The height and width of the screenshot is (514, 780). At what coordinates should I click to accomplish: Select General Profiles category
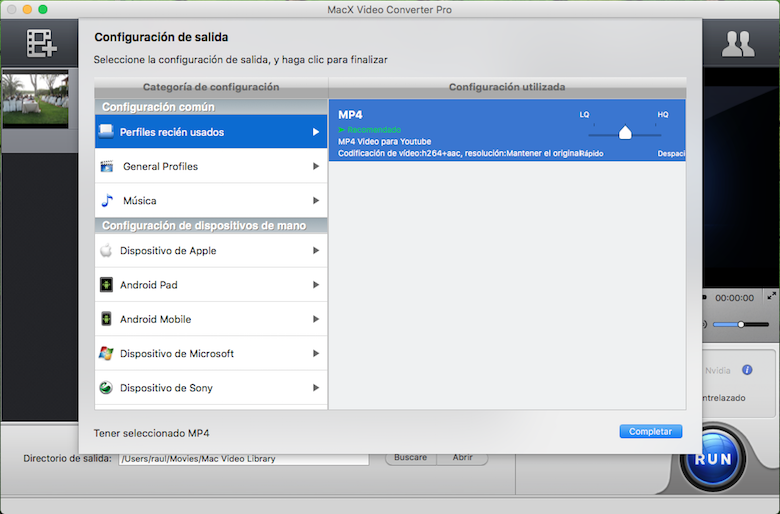pos(211,166)
